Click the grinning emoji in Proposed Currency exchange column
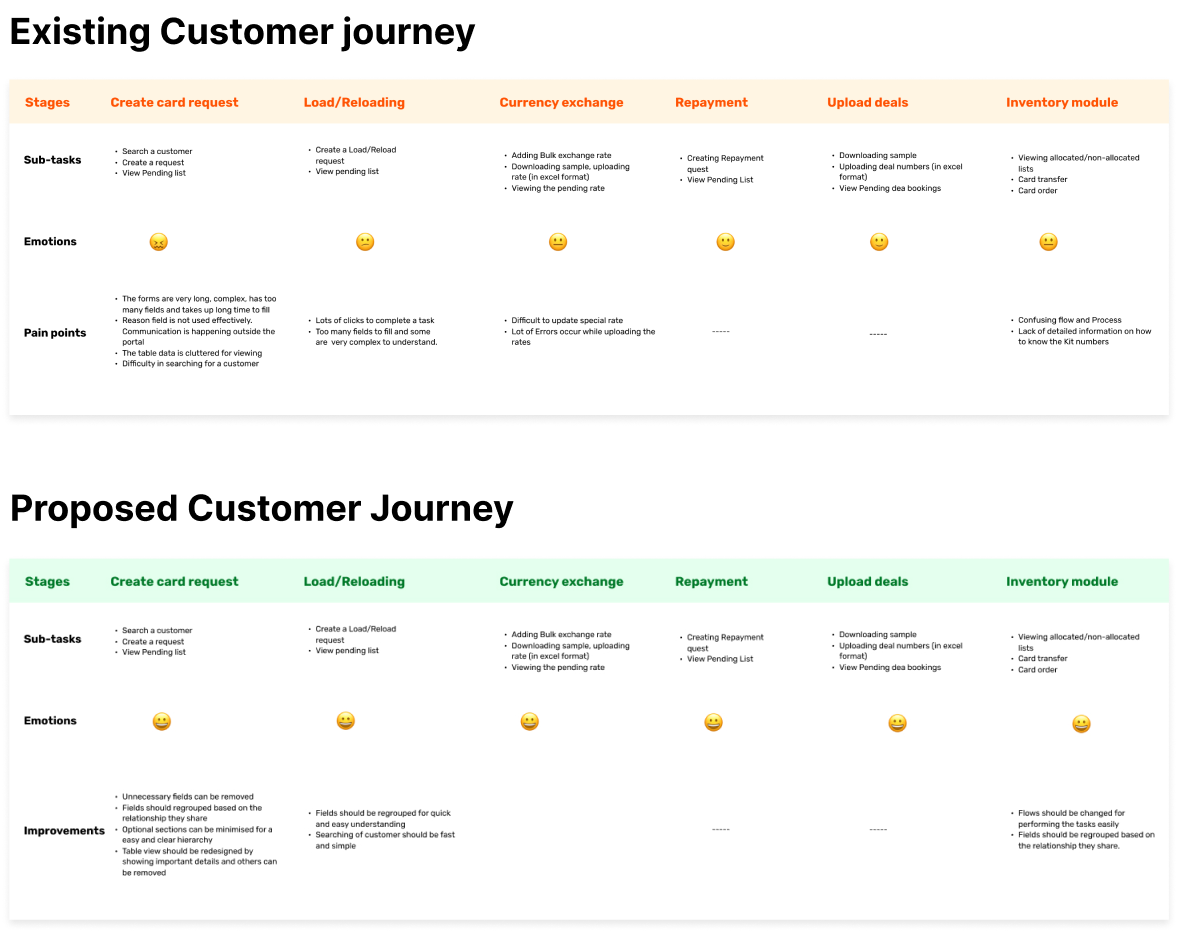The image size is (1178, 933). (x=530, y=721)
